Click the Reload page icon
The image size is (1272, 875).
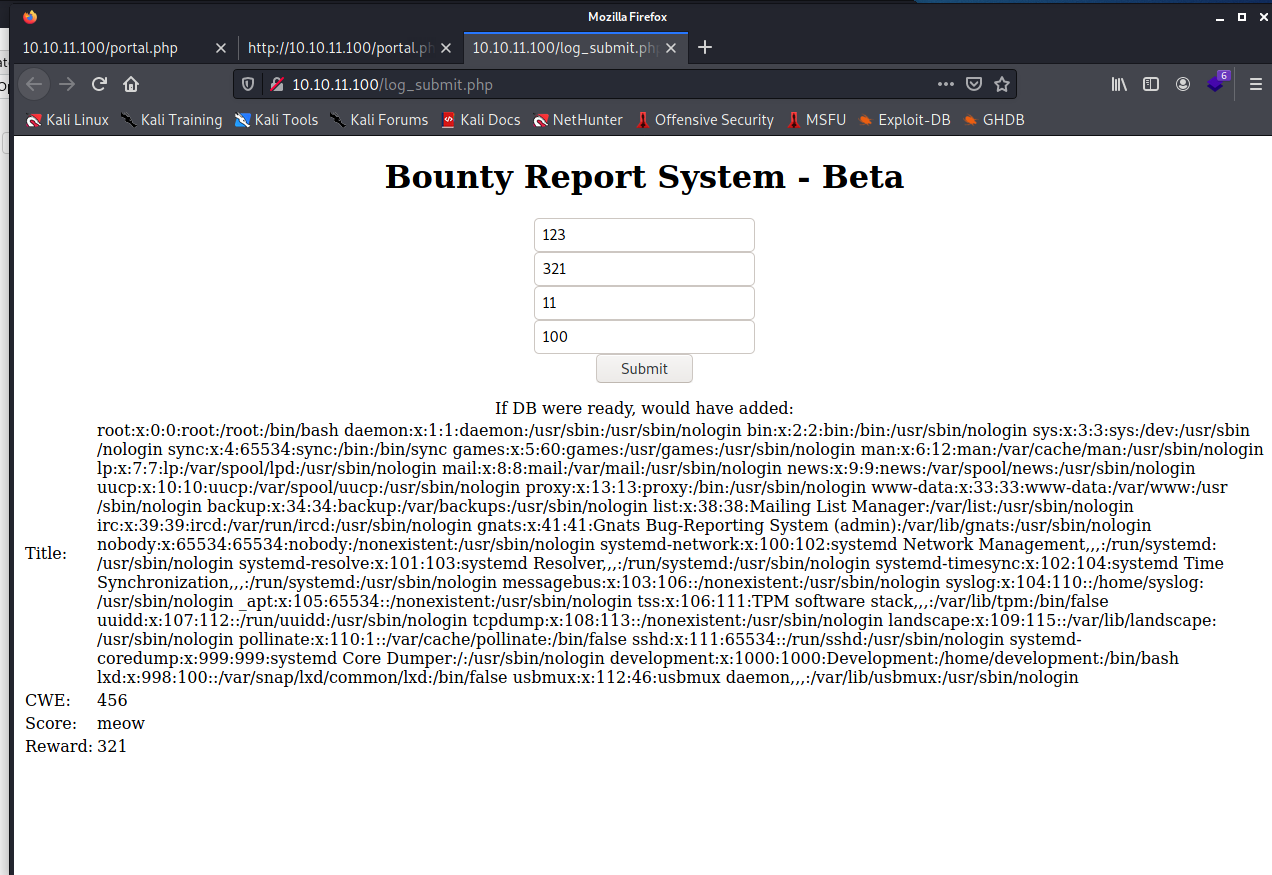pyautogui.click(x=99, y=85)
